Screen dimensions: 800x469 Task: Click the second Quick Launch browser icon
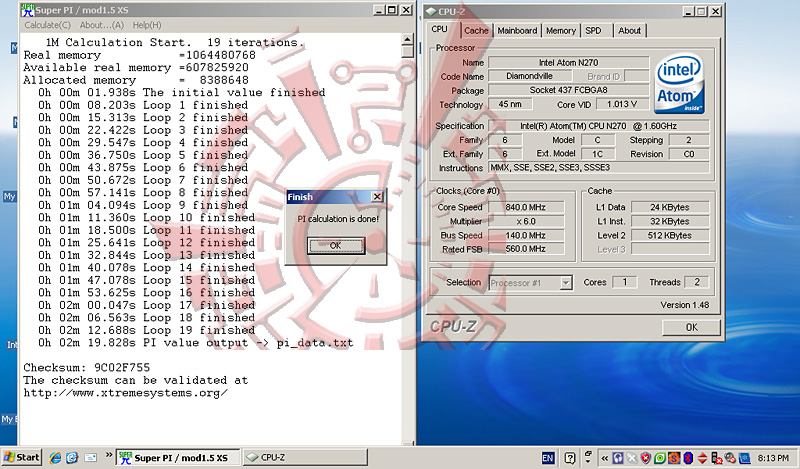pyautogui.click(x=72, y=458)
